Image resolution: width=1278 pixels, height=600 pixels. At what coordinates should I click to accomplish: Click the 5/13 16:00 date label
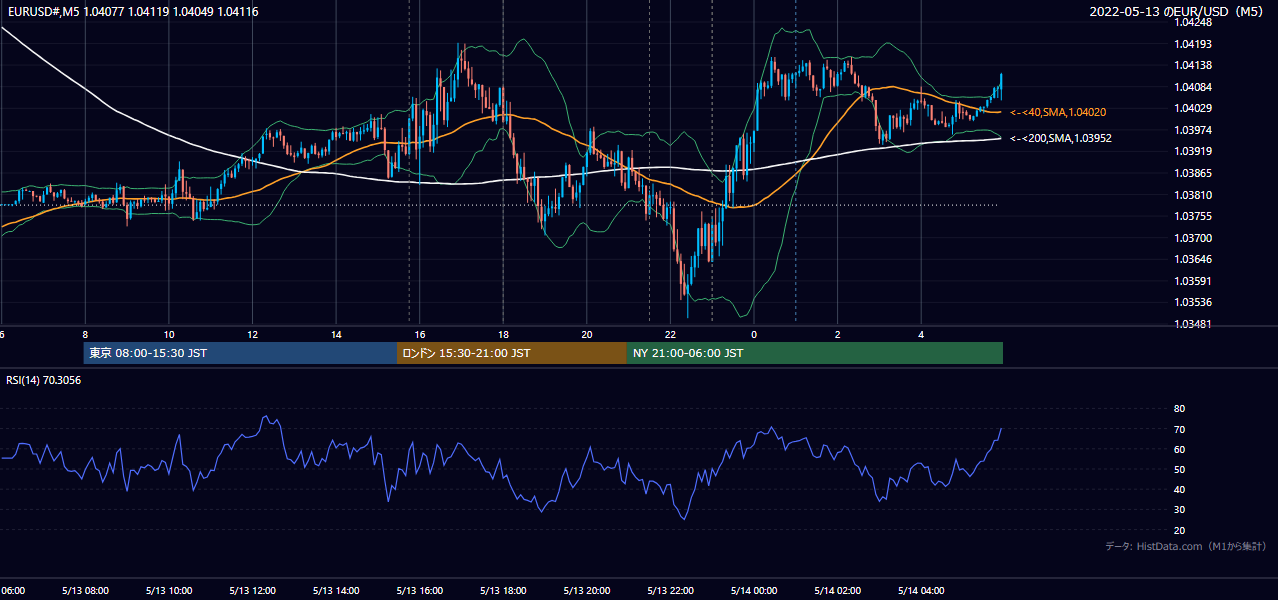point(420,590)
